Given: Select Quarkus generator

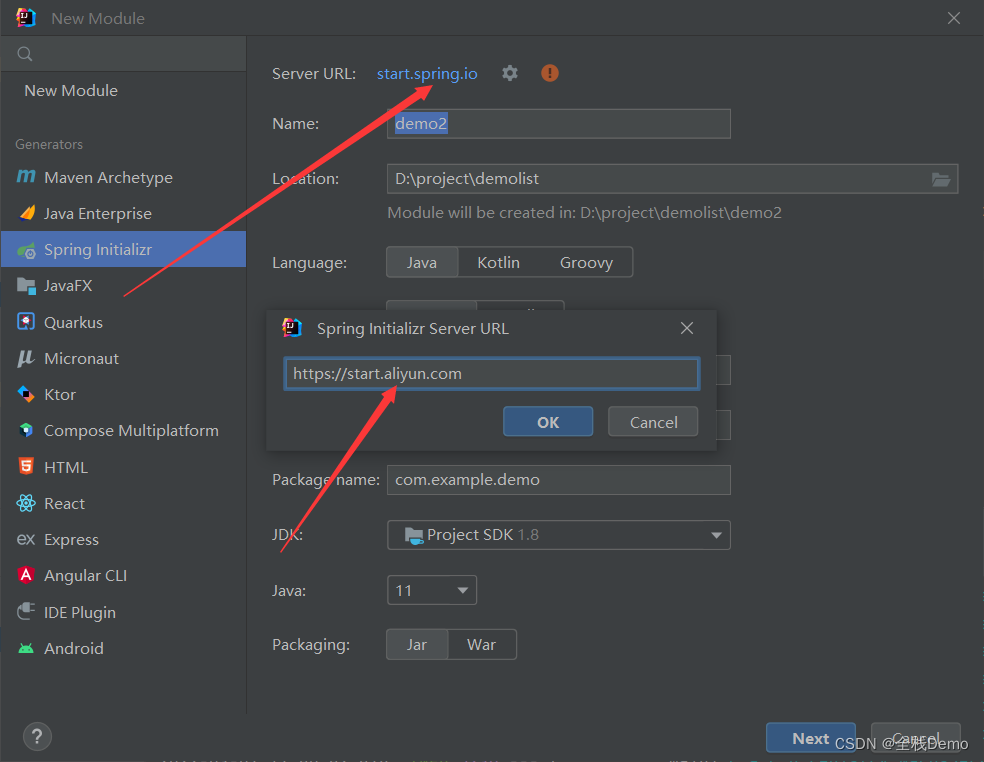Looking at the screenshot, I should tap(123, 322).
